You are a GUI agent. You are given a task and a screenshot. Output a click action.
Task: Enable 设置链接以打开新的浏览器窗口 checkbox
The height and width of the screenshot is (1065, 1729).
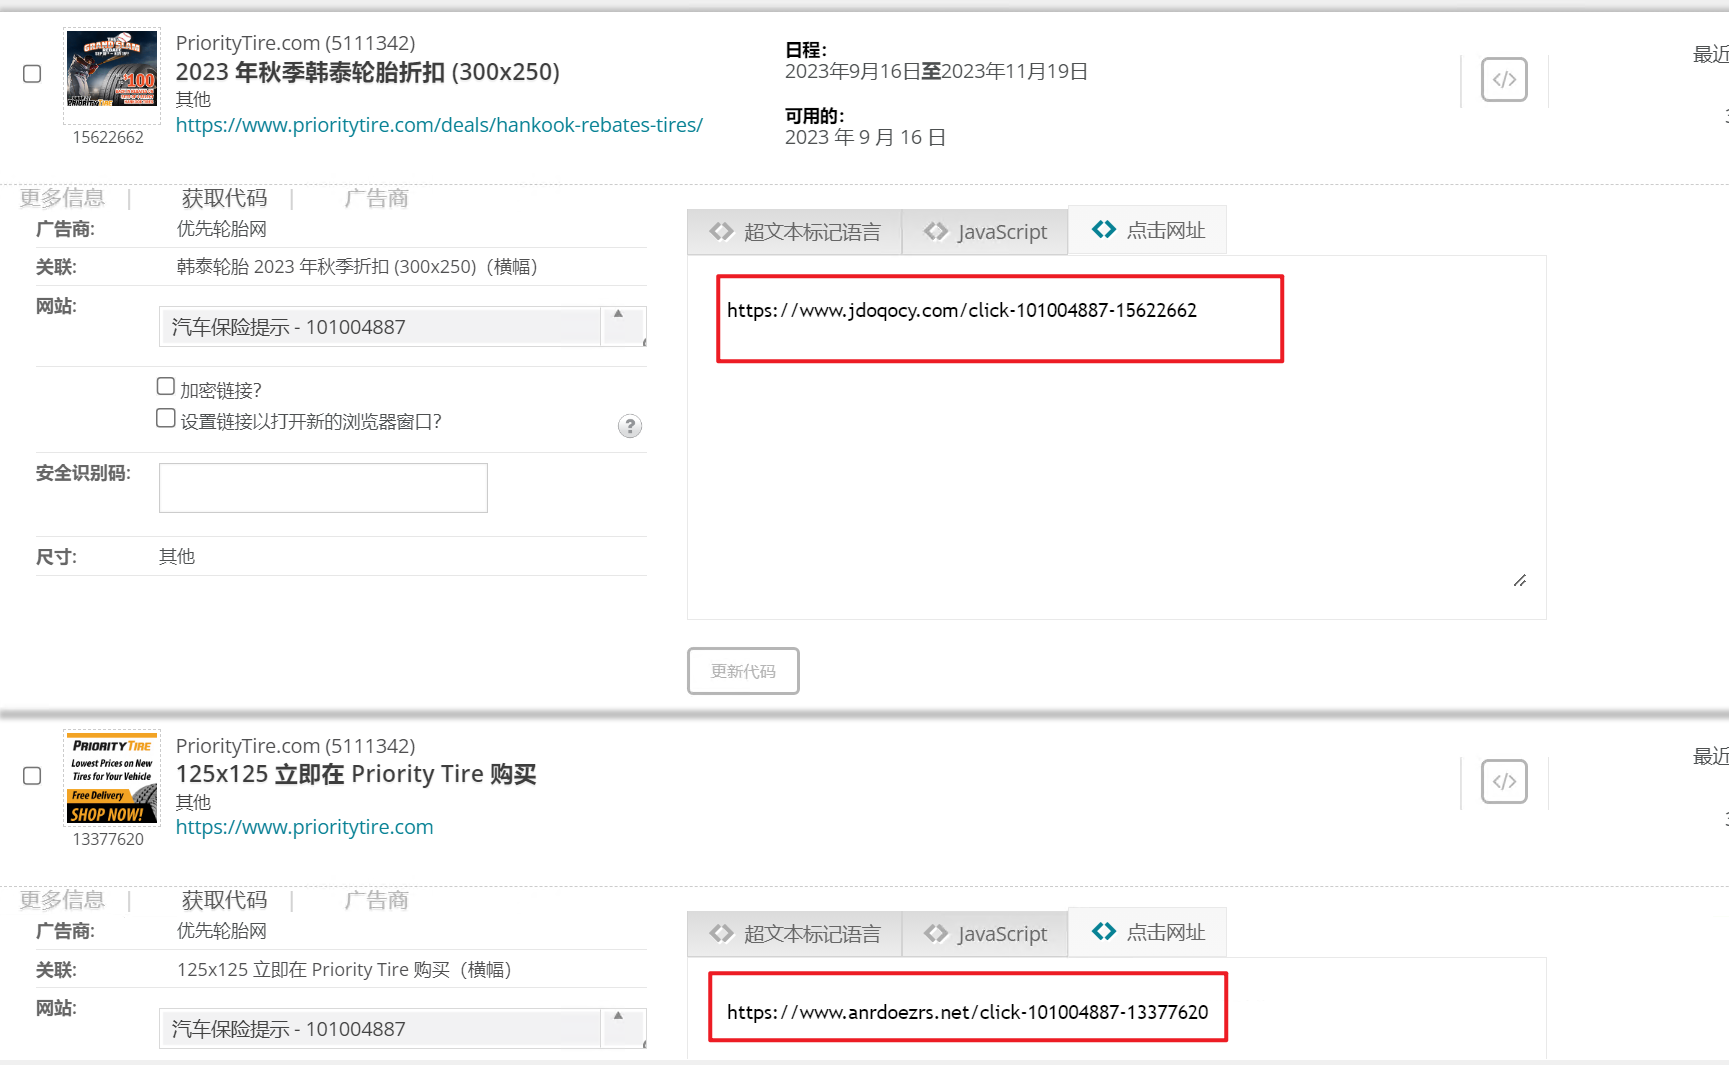(166, 418)
